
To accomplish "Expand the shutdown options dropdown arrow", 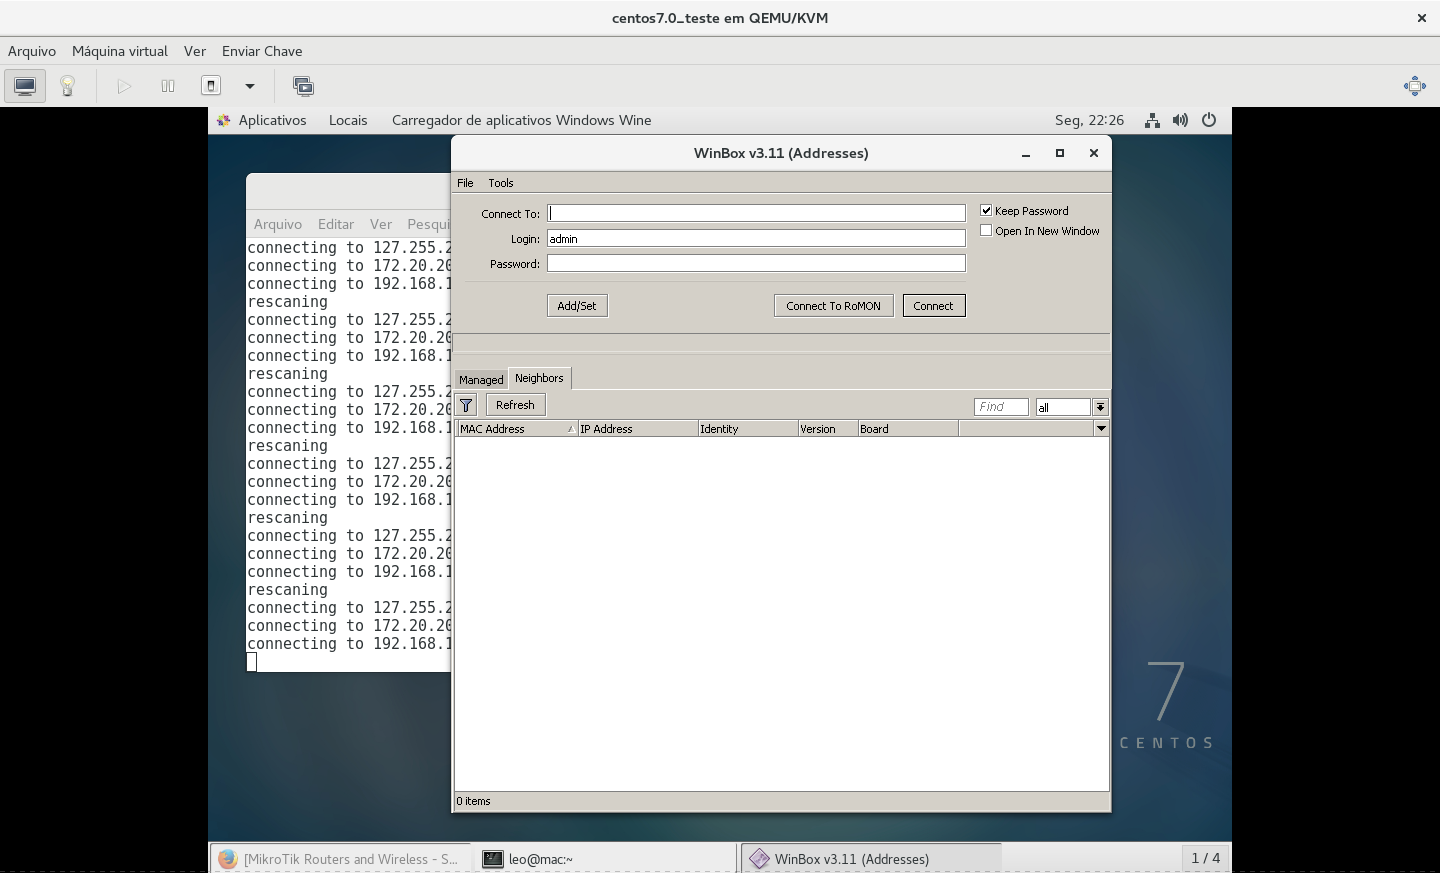I will (250, 86).
